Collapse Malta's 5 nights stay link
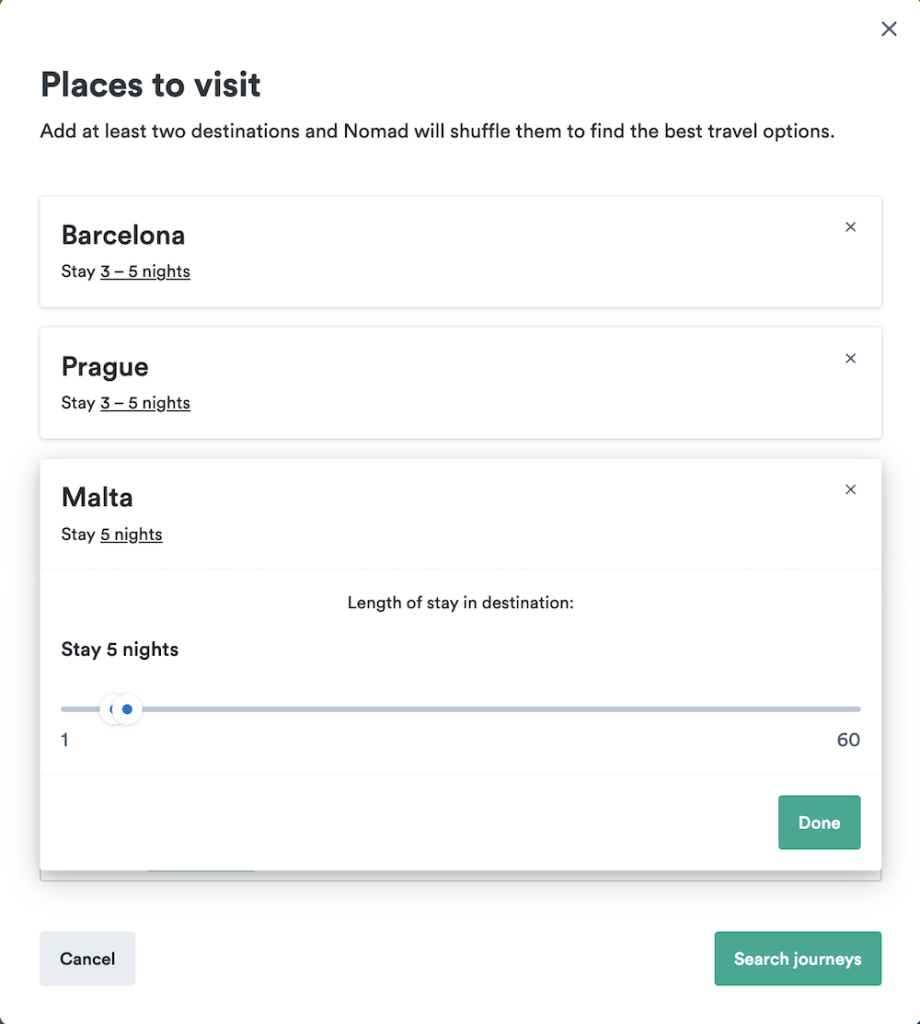The height and width of the screenshot is (1024, 920). (x=131, y=534)
